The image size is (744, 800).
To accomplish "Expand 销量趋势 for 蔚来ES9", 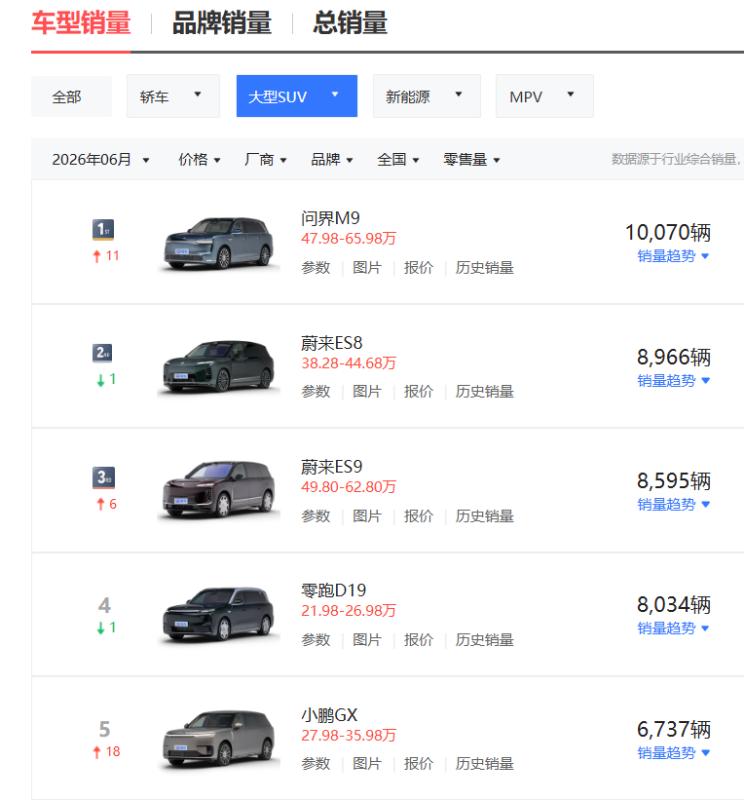I will 673,505.
